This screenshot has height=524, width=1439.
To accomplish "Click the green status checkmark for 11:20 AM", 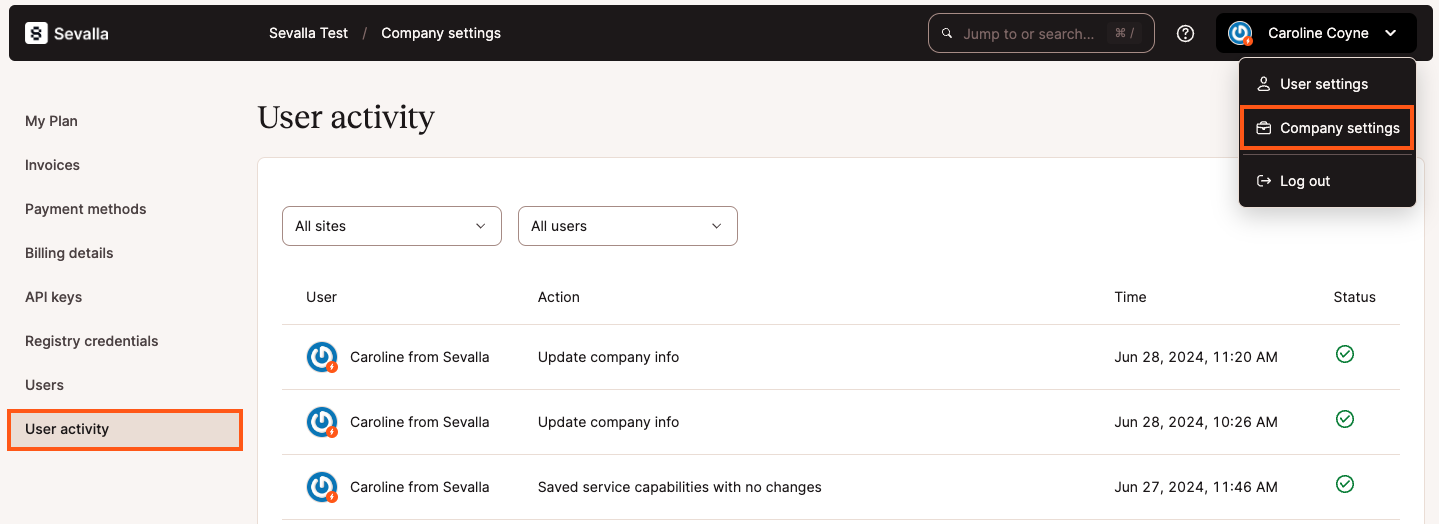I will (x=1345, y=354).
